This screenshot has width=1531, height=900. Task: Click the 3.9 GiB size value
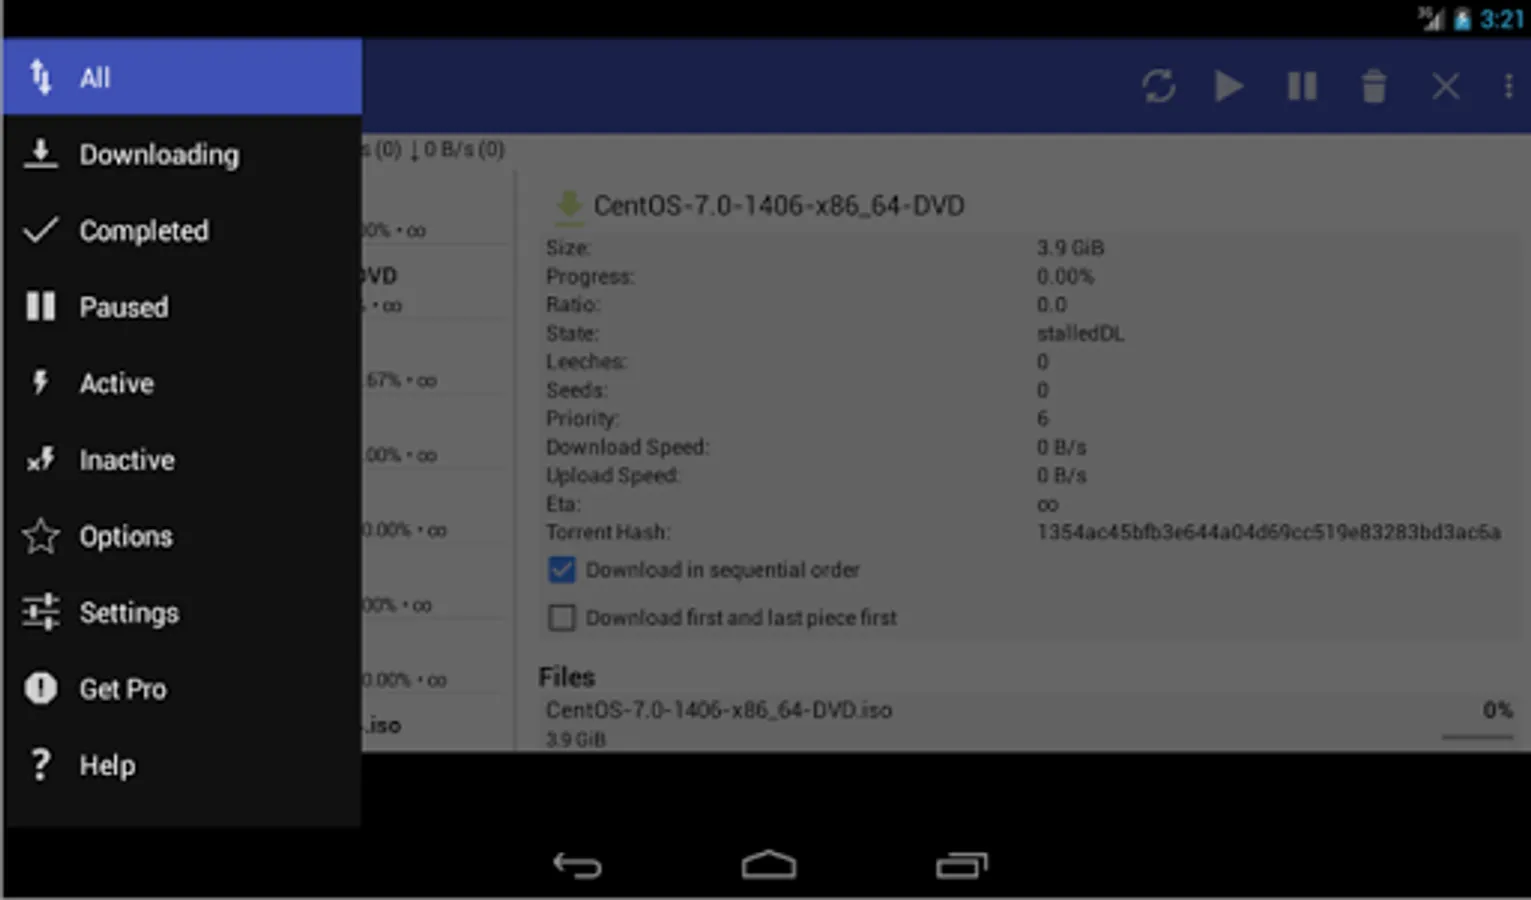pyautogui.click(x=1070, y=247)
